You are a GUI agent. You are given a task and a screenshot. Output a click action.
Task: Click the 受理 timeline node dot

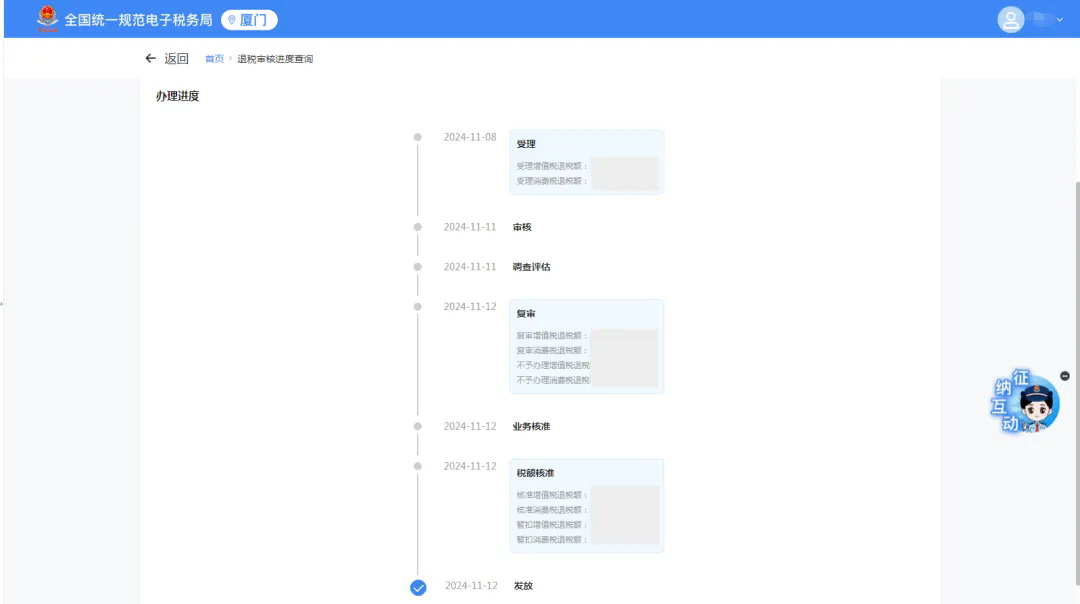[x=418, y=137]
